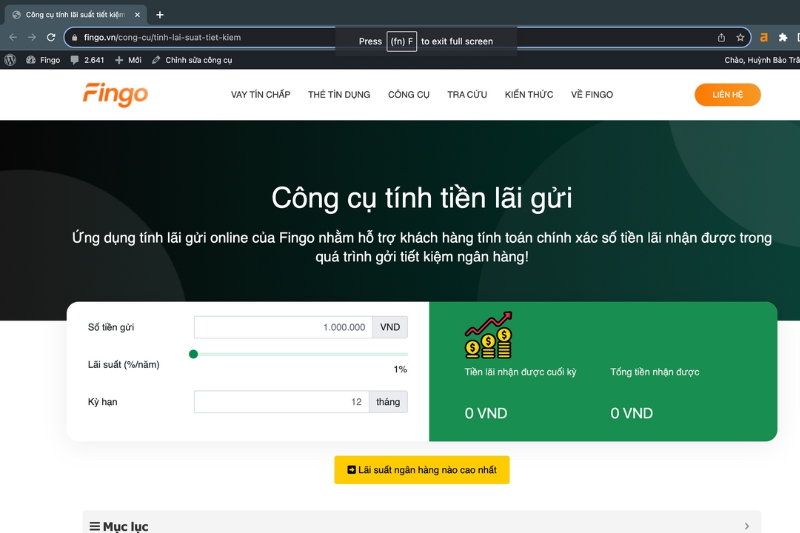Click the 'Lãi suất (%/năm)' label
The height and width of the screenshot is (533, 800).
123,364
